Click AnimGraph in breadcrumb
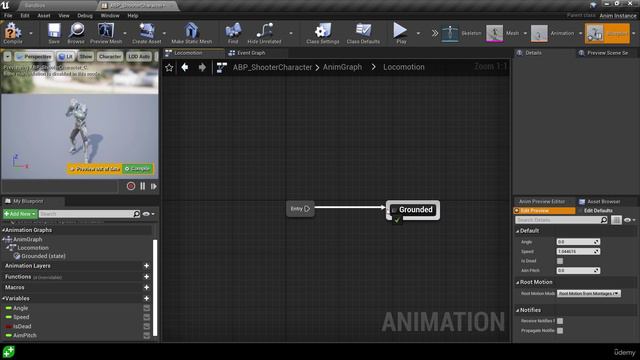 pos(342,67)
